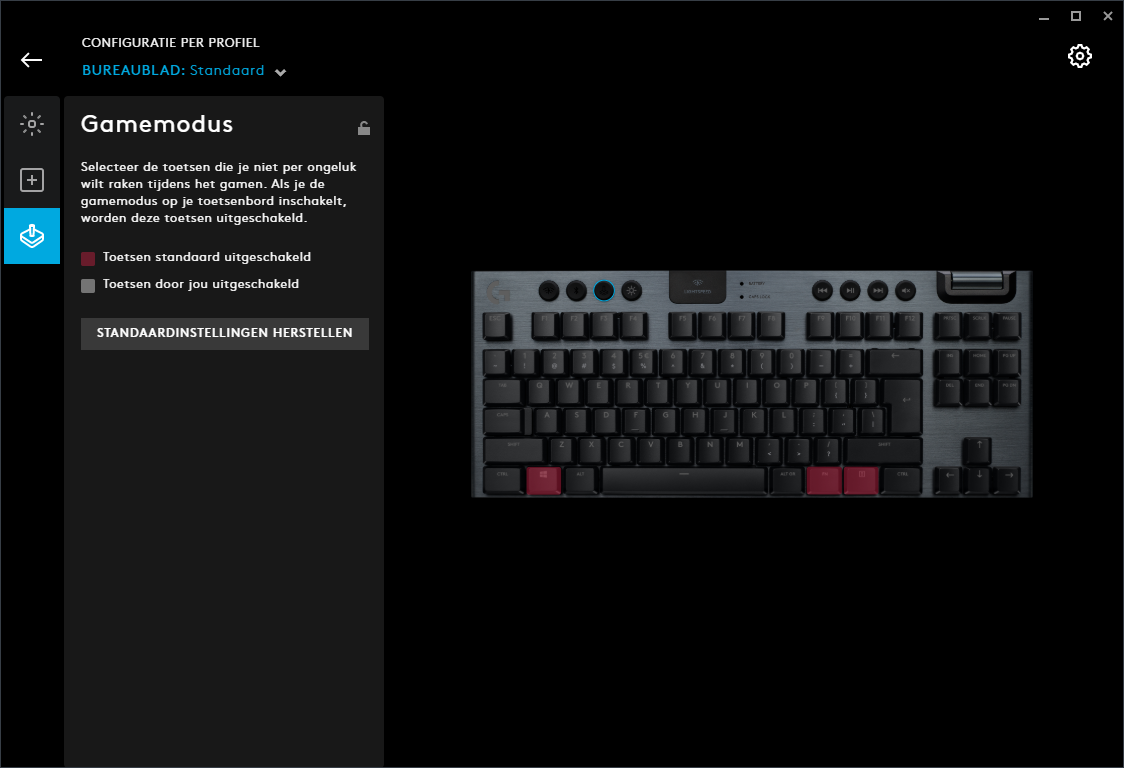1124x768 pixels.
Task: Toggle the red FN key on the keyboard
Action: tap(824, 480)
